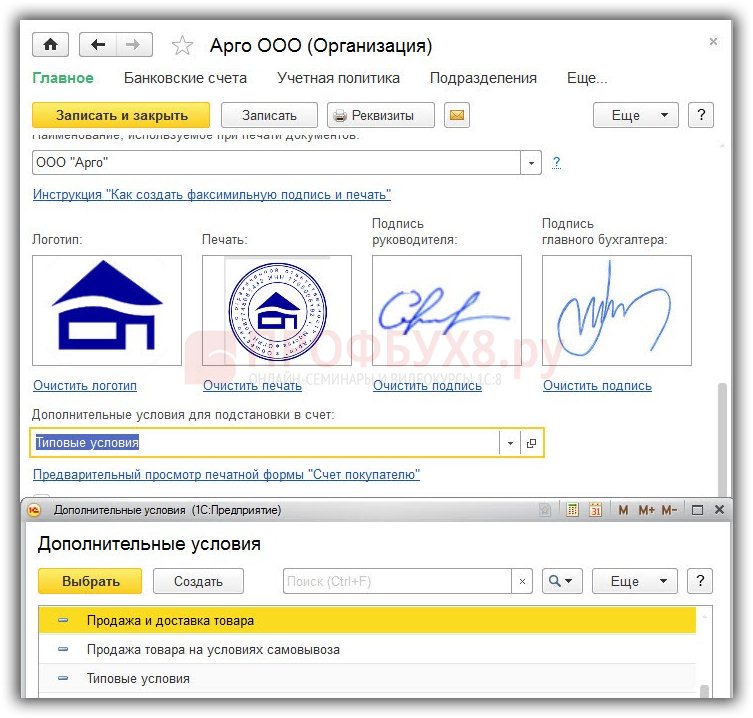Click the help question mark in dialog

tap(701, 581)
